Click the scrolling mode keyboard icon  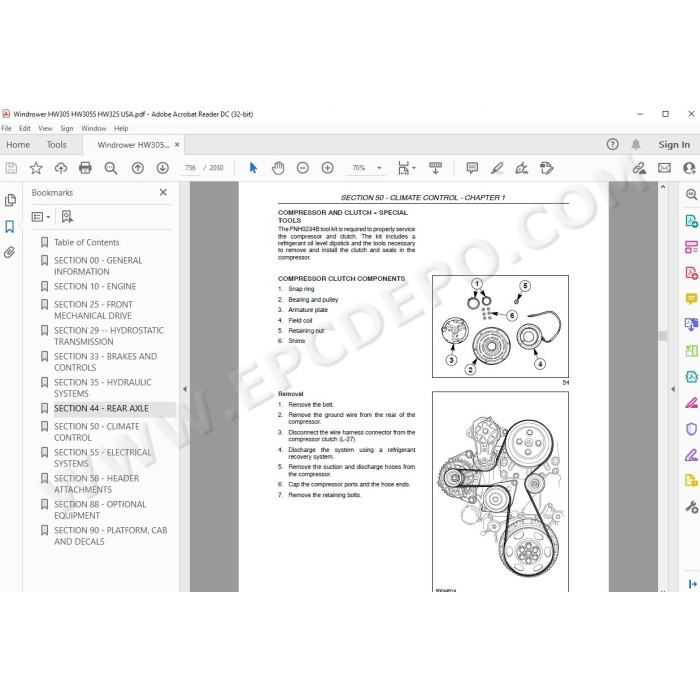[x=435, y=168]
